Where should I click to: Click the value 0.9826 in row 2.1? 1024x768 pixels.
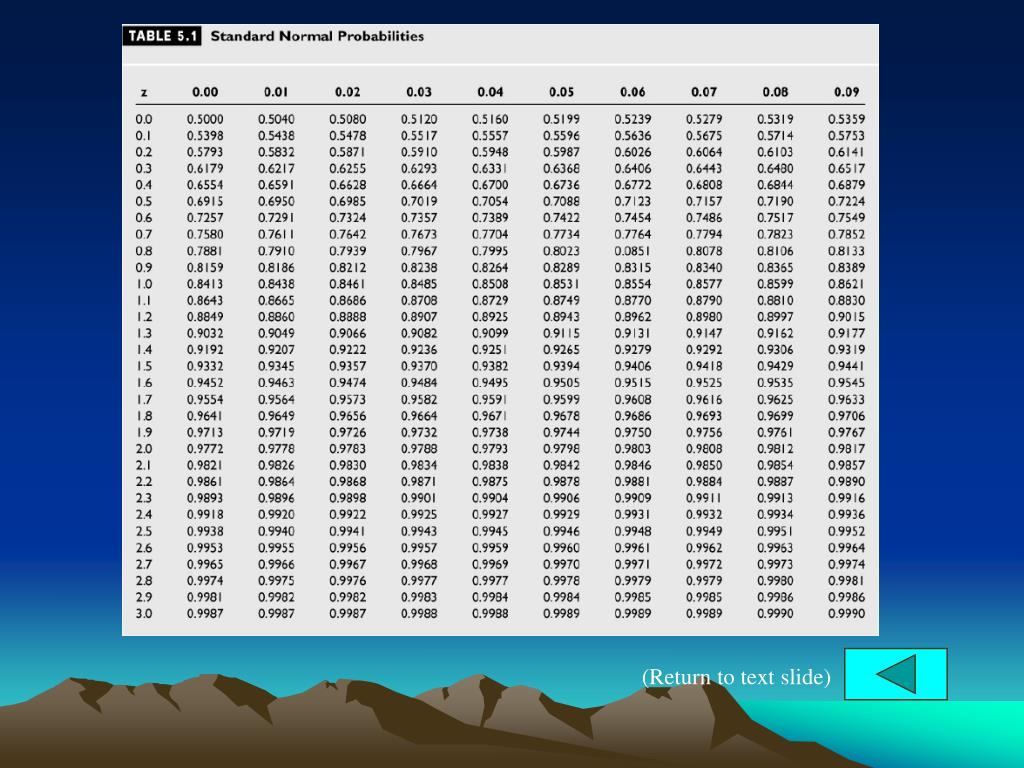(276, 465)
